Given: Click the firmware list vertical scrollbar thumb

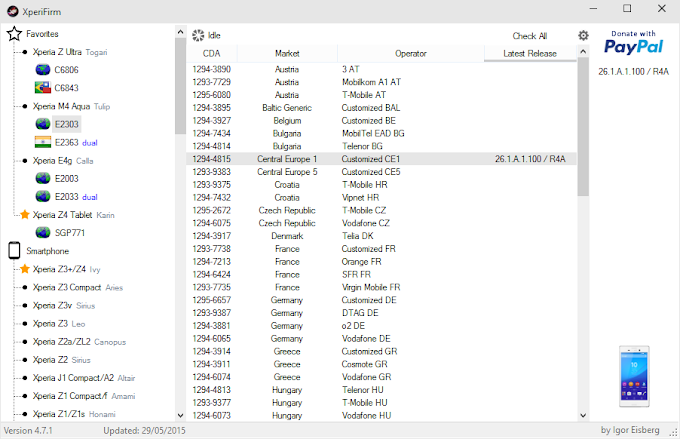Looking at the screenshot, I should pos(583,127).
